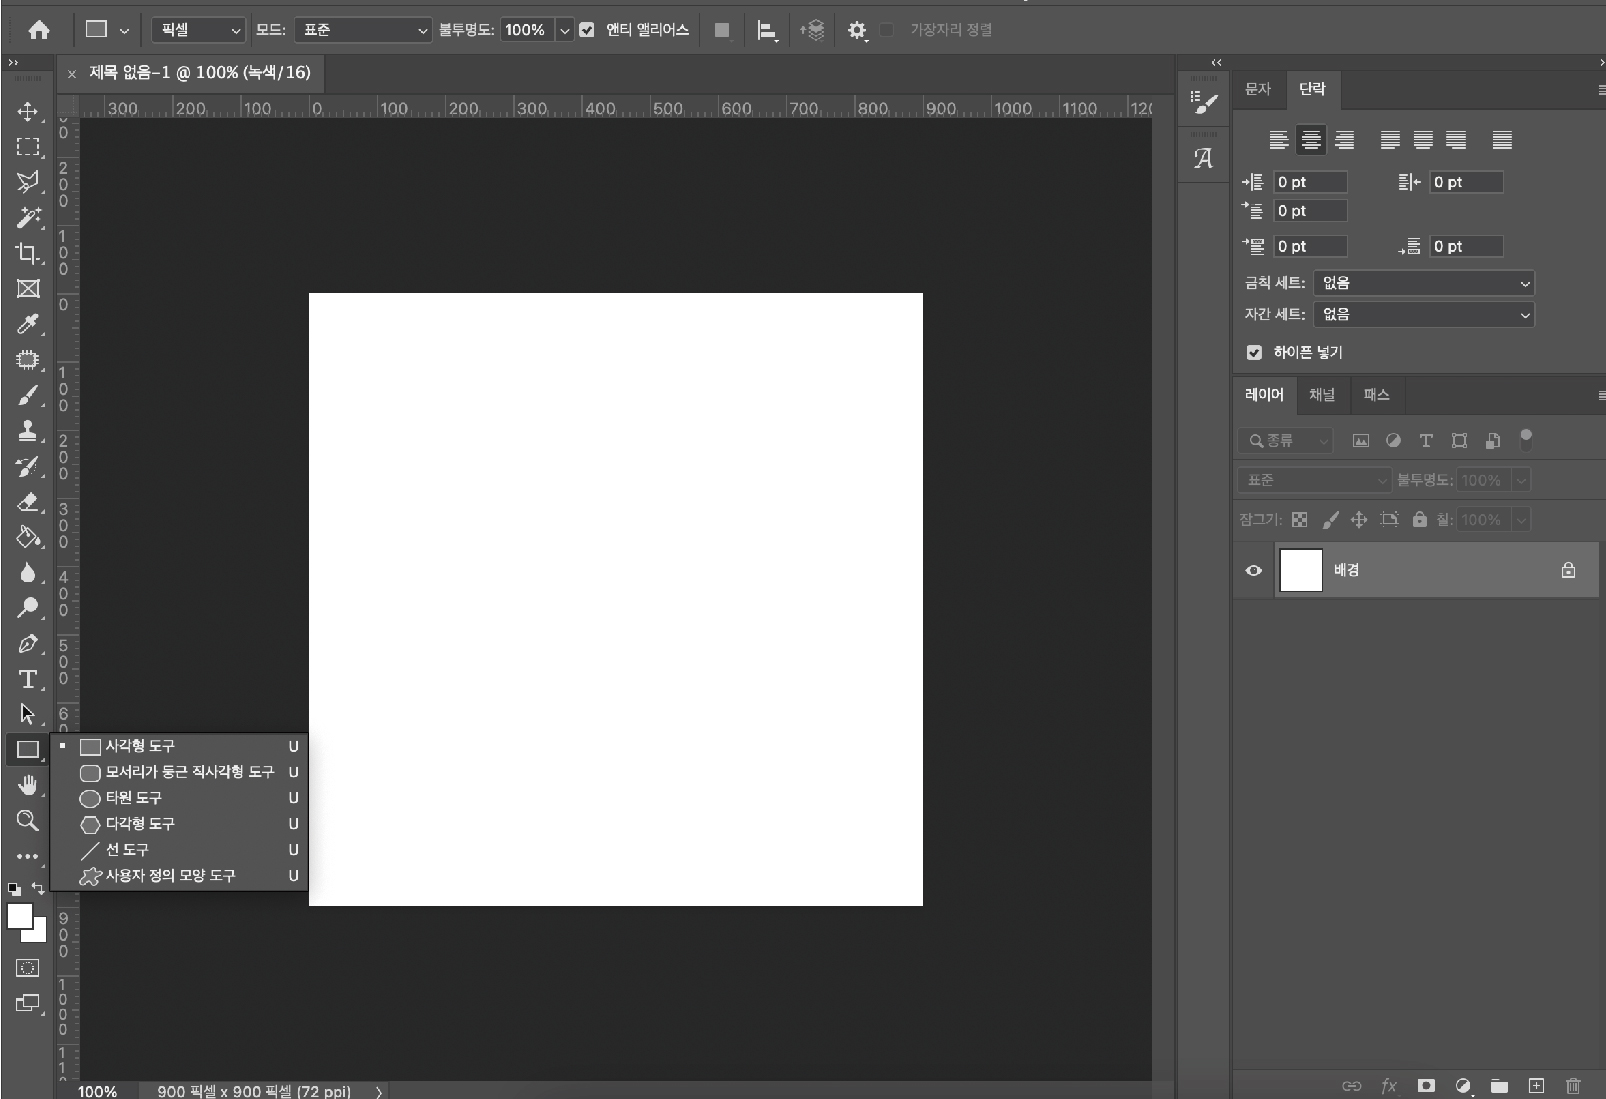Select the Pen tool
Viewport: 1606px width, 1099px height.
pyautogui.click(x=28, y=644)
